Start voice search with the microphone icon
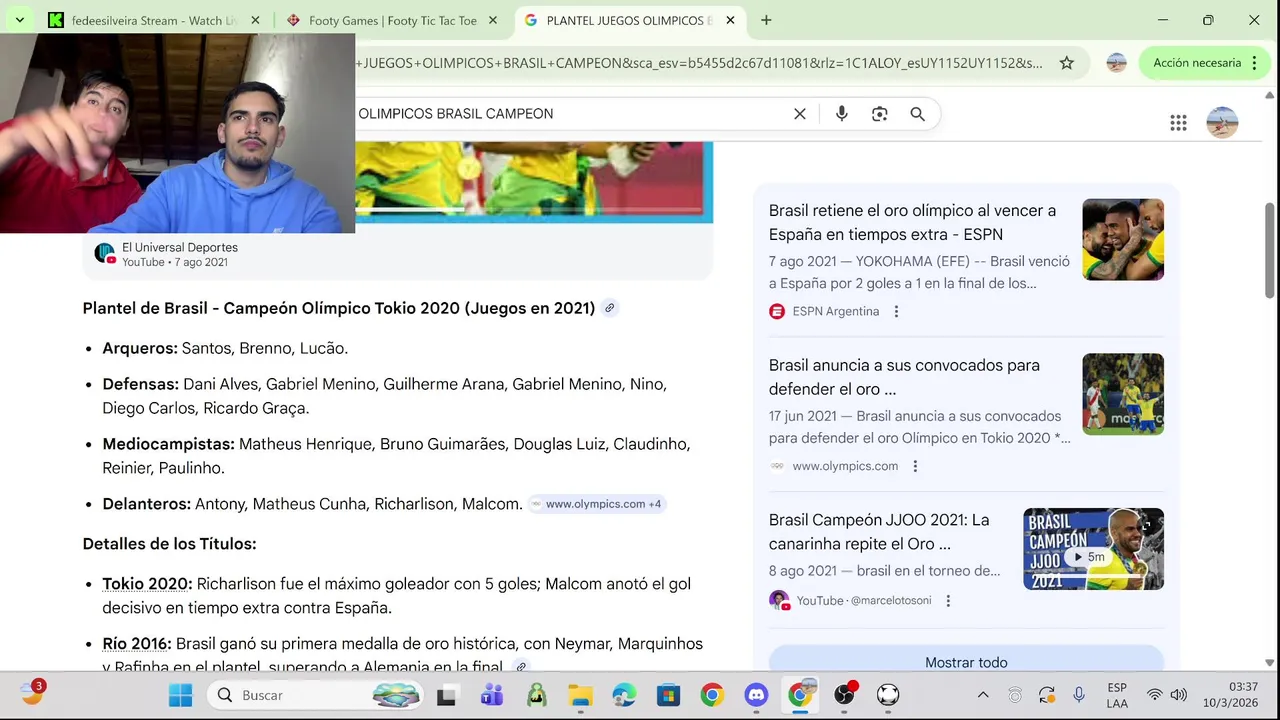This screenshot has width=1280, height=720. [842, 114]
